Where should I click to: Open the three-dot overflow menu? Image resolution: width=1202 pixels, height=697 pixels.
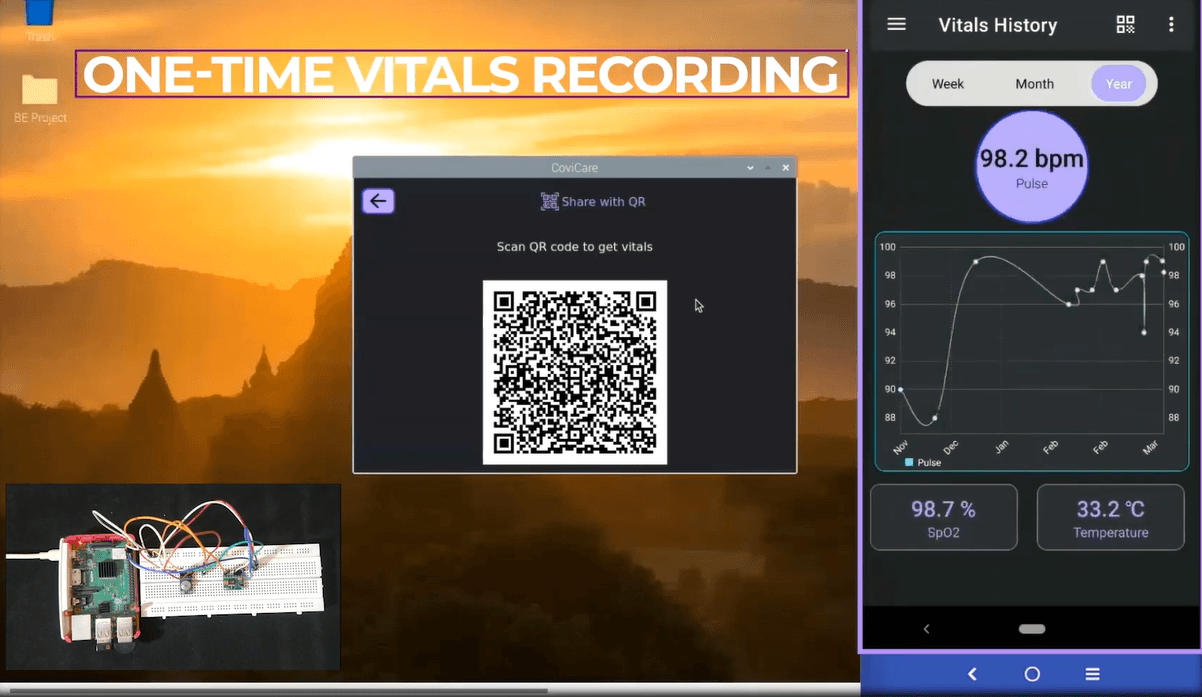tap(1171, 25)
